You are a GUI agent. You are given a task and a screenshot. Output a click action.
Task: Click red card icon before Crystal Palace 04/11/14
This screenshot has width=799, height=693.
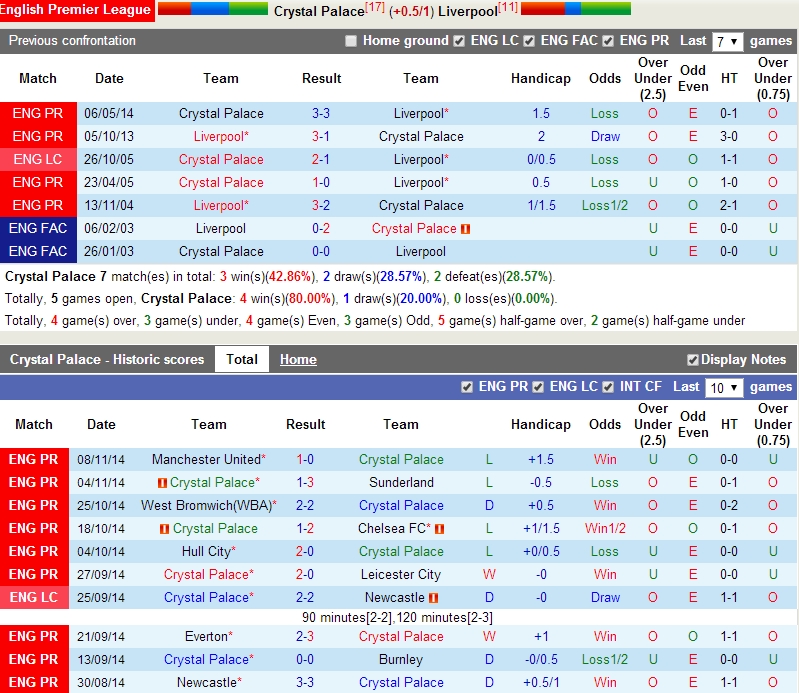pos(163,483)
